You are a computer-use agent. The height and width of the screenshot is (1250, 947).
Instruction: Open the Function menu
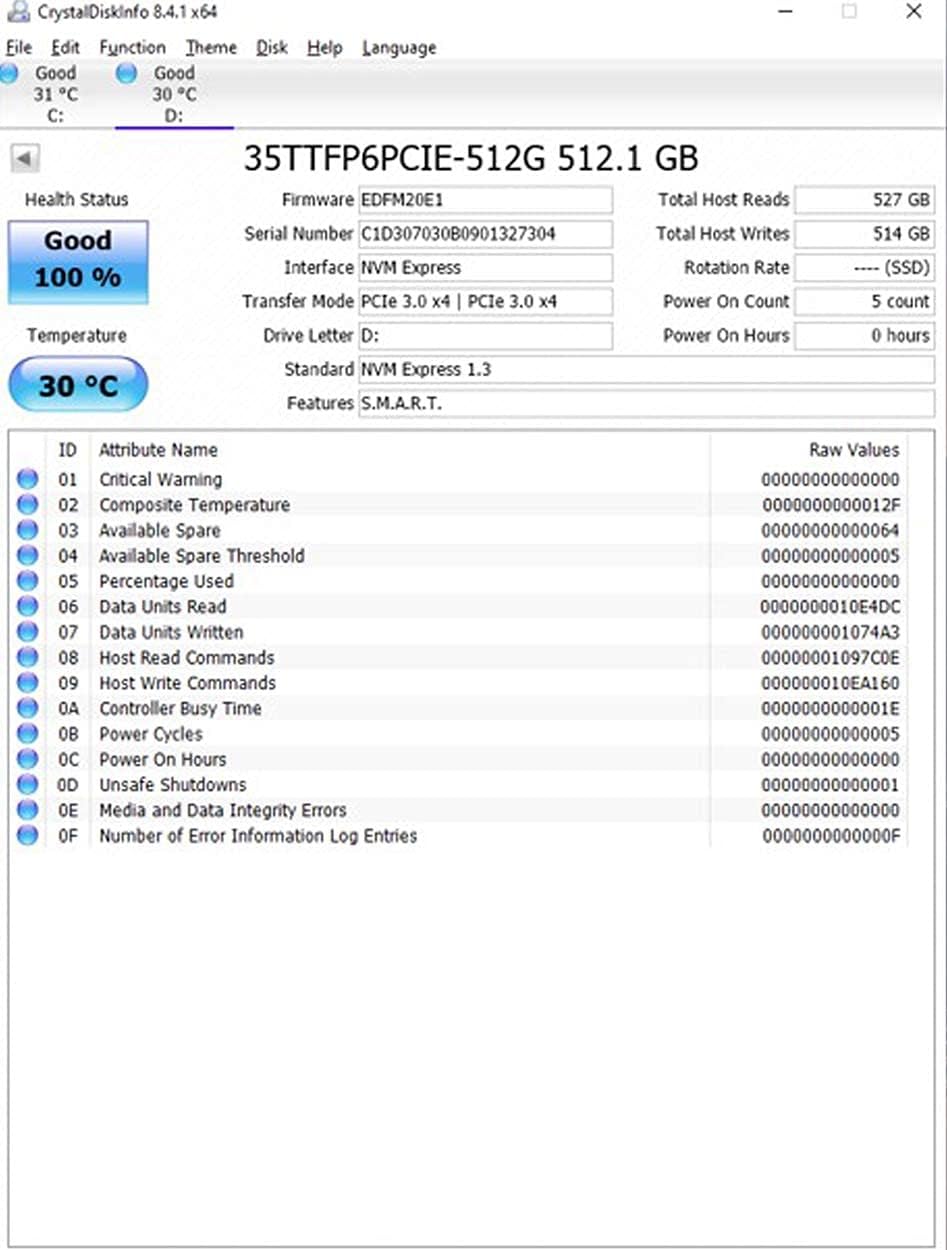click(x=132, y=47)
